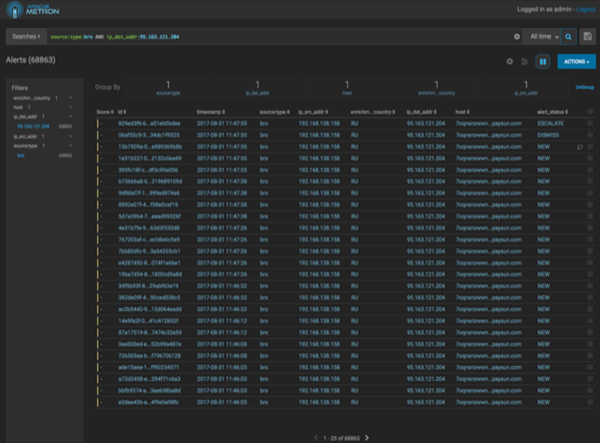The width and height of the screenshot is (600, 443).
Task: Open alerts table settings gear
Action: 510,61
